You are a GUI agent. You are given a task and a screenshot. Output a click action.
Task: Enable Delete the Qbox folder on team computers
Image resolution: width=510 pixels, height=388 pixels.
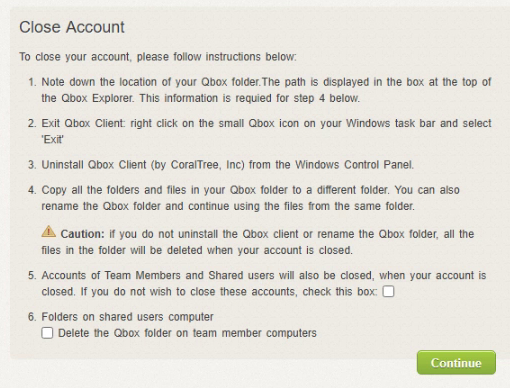pyautogui.click(x=47, y=333)
